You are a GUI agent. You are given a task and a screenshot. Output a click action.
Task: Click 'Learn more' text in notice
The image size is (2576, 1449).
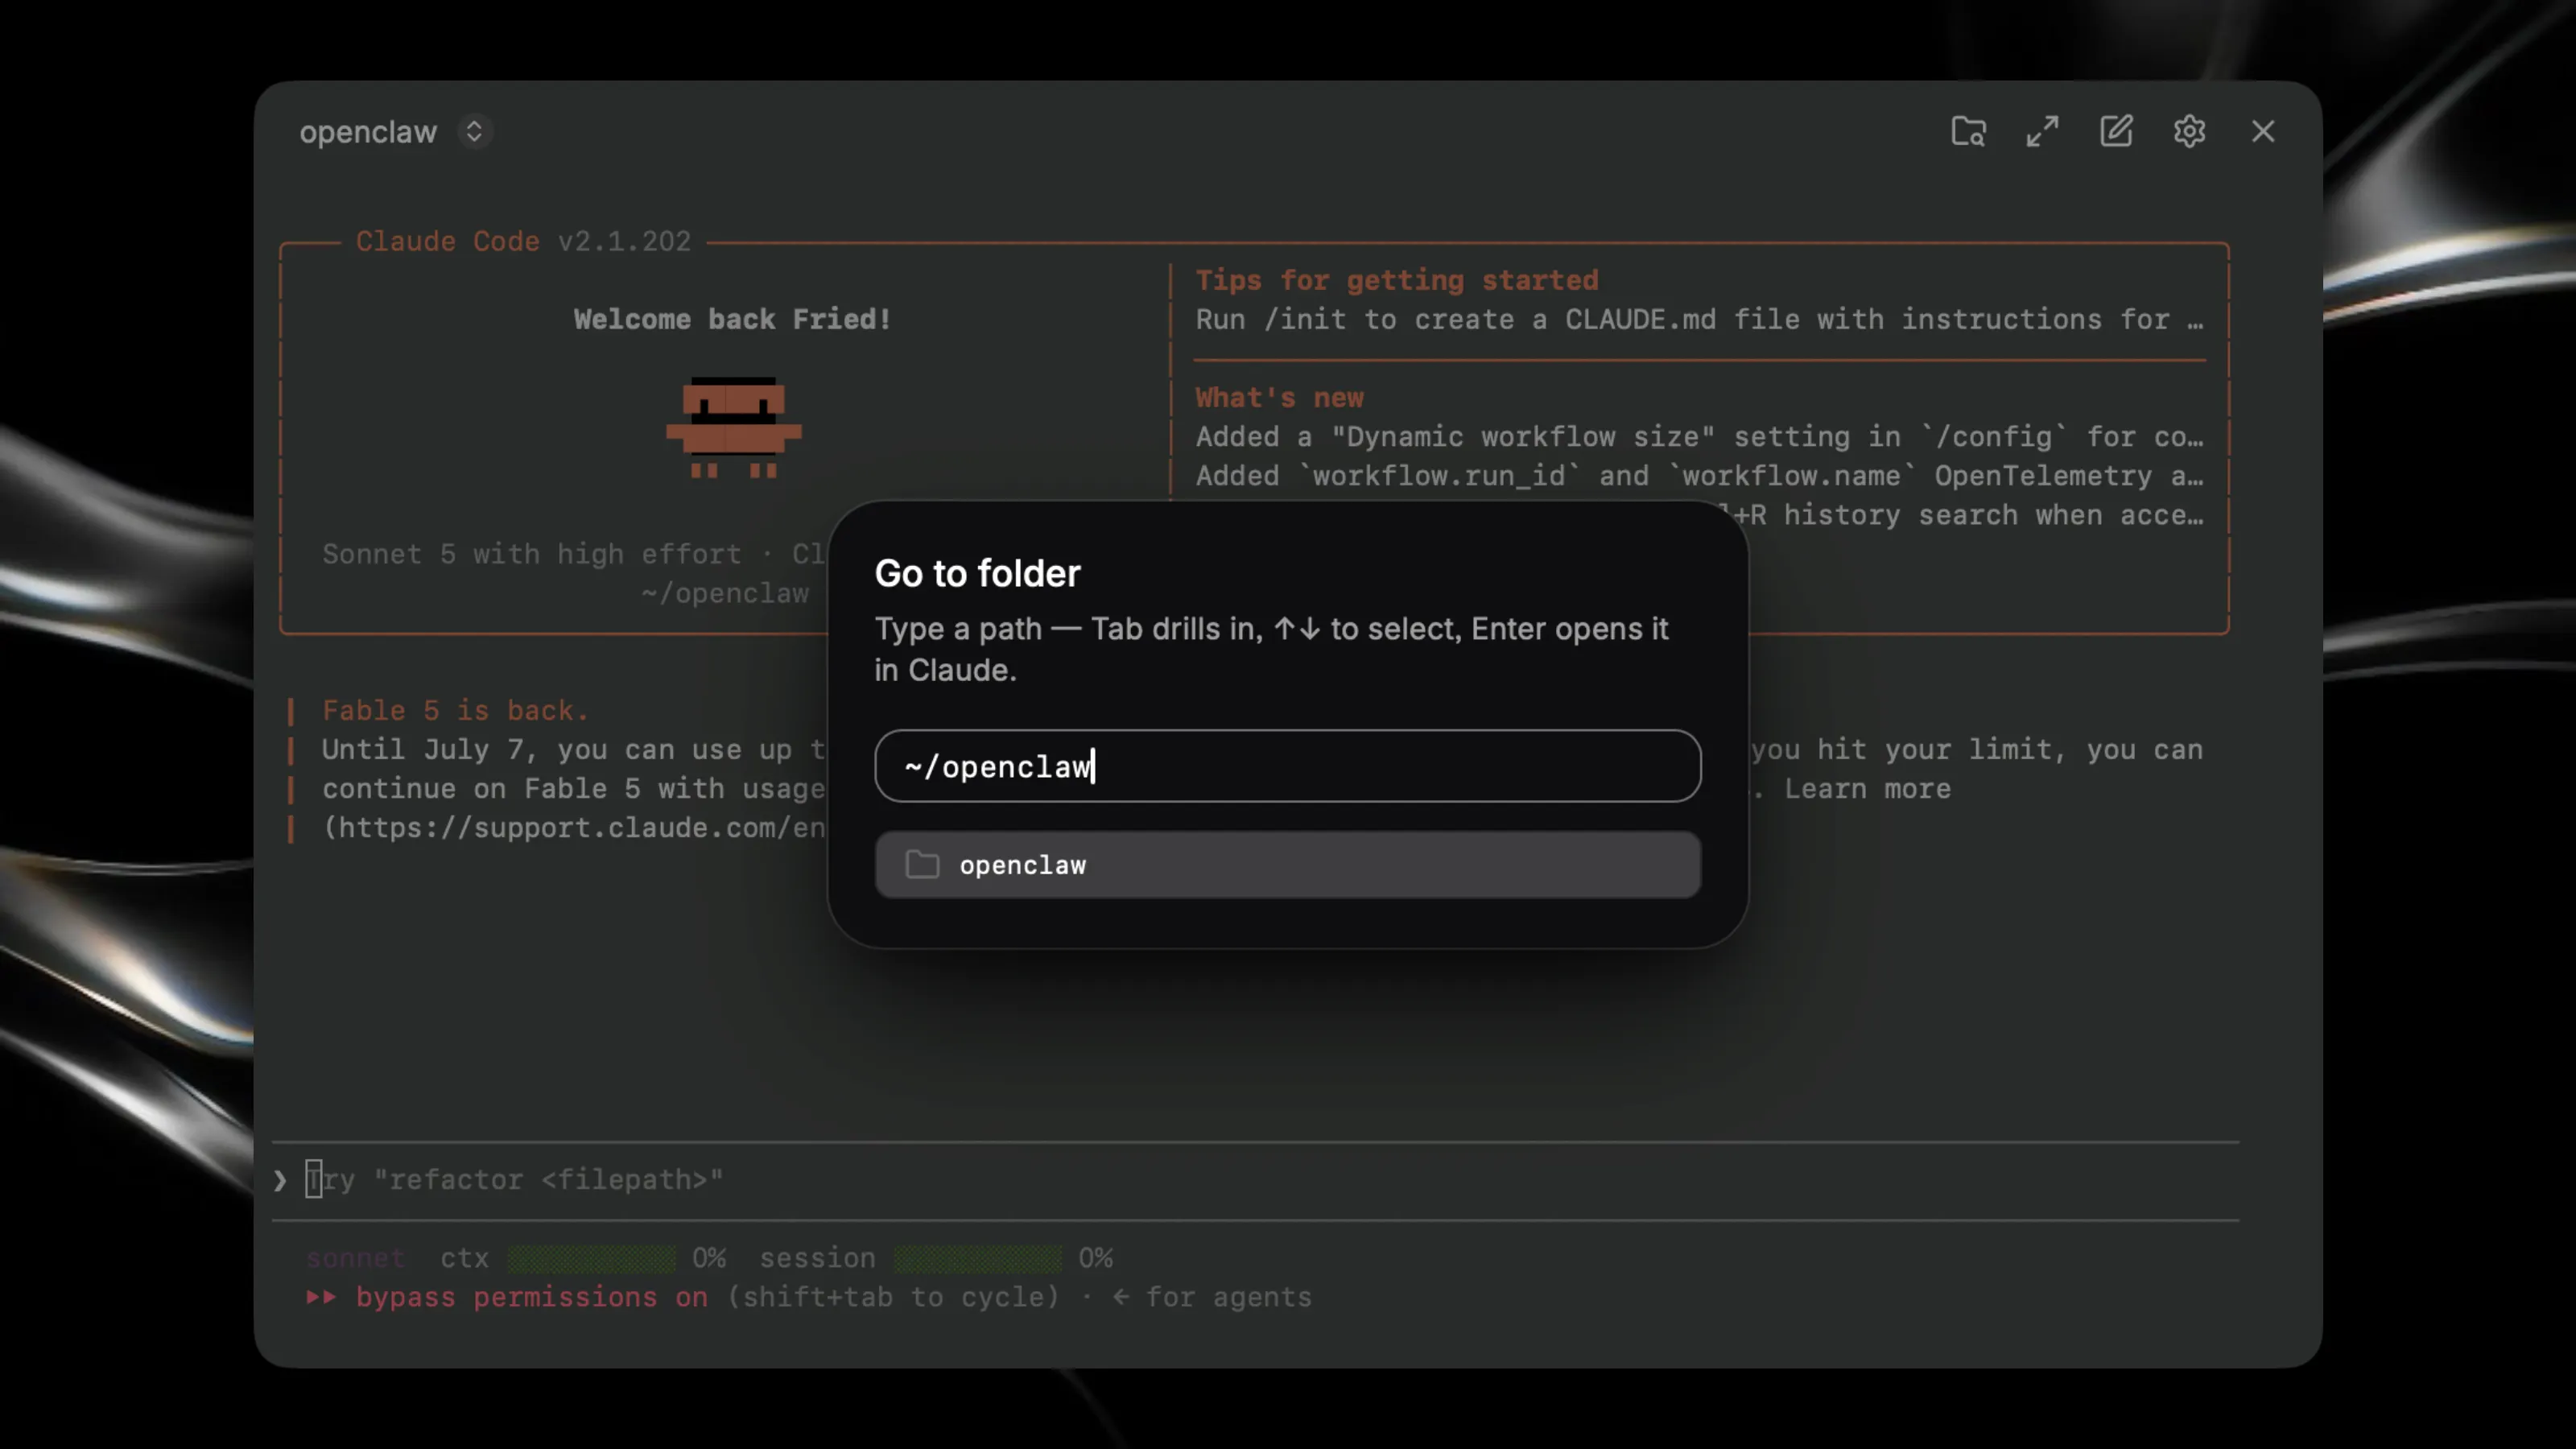pyautogui.click(x=1867, y=789)
